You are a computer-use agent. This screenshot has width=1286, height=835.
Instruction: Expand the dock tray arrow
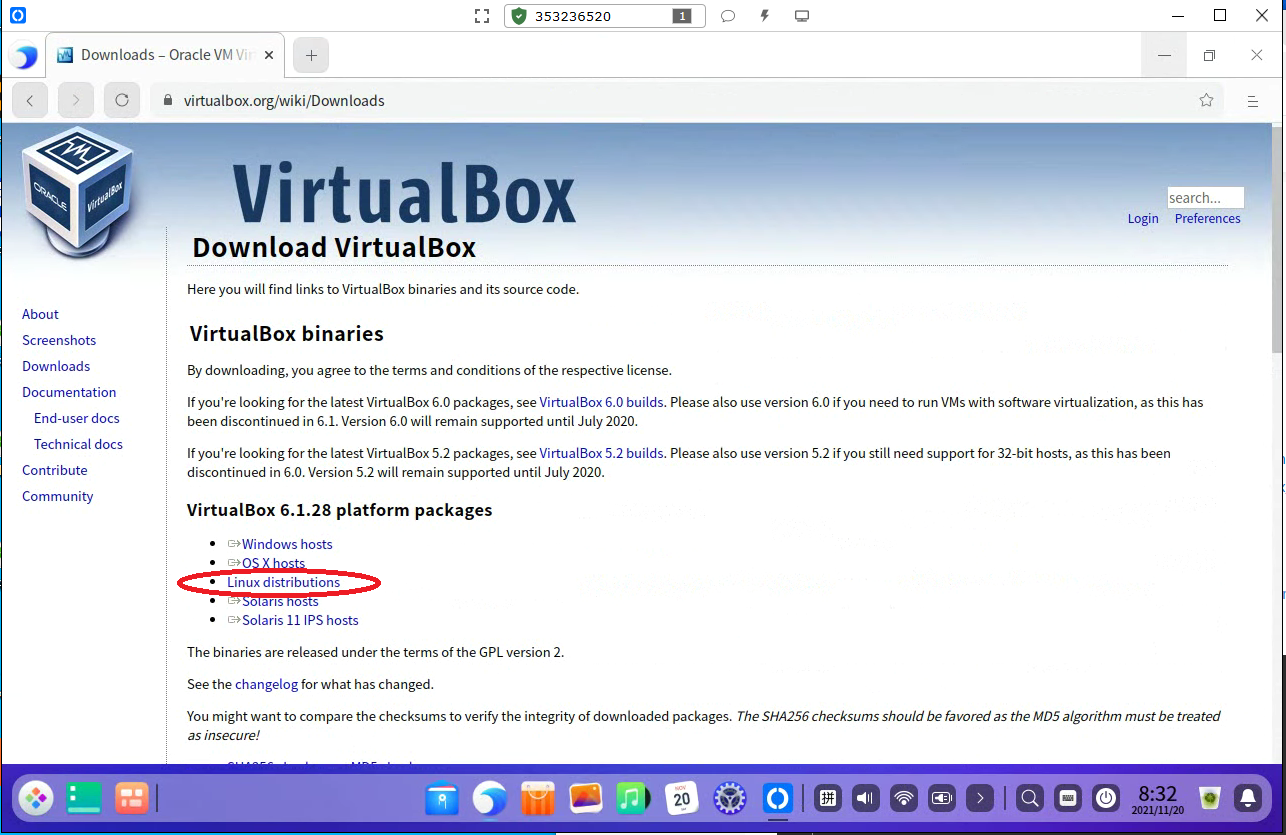[x=981, y=798]
